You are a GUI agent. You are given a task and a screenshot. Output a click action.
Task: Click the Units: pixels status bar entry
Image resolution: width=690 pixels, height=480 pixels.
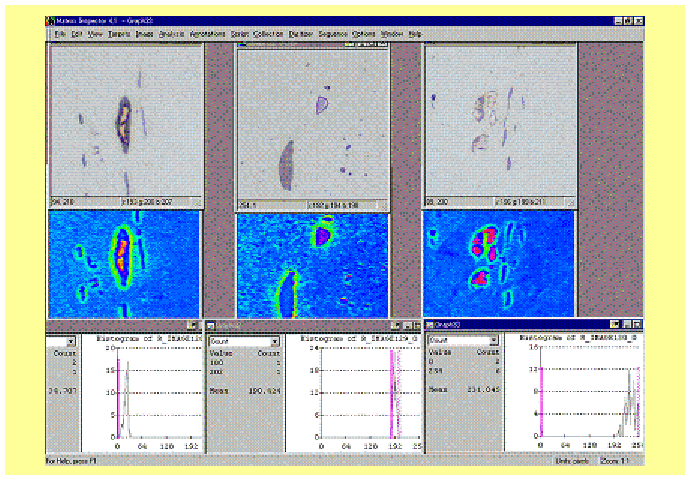click(x=572, y=461)
